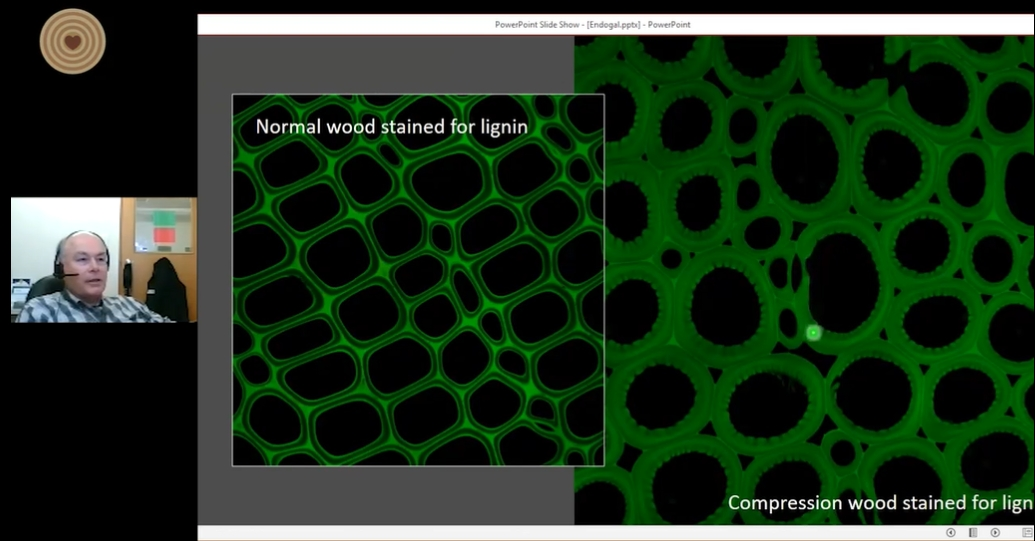Viewport: 1035px width, 541px height.
Task: Click the PowerPoint Slide Show title bar text
Action: coord(592,24)
